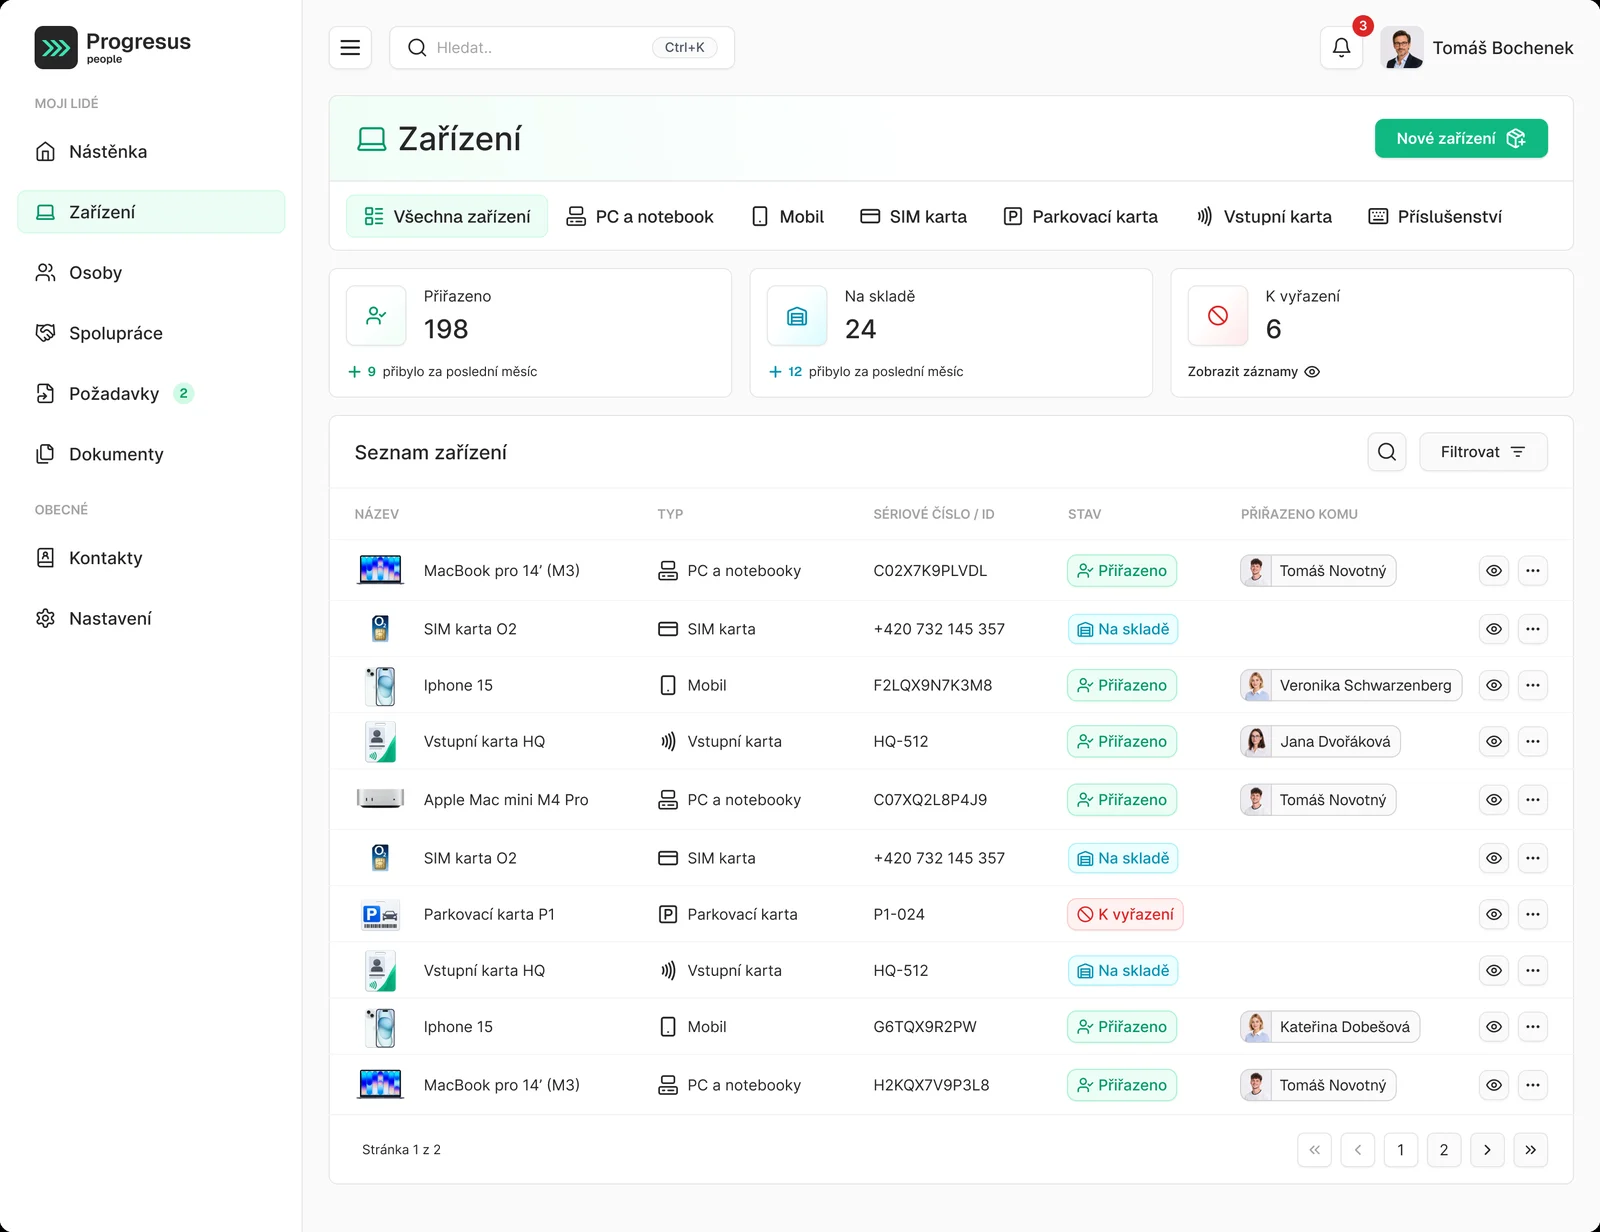Click the Parkovací karta P1 thumbnail image
The image size is (1600, 1232).
click(x=380, y=914)
